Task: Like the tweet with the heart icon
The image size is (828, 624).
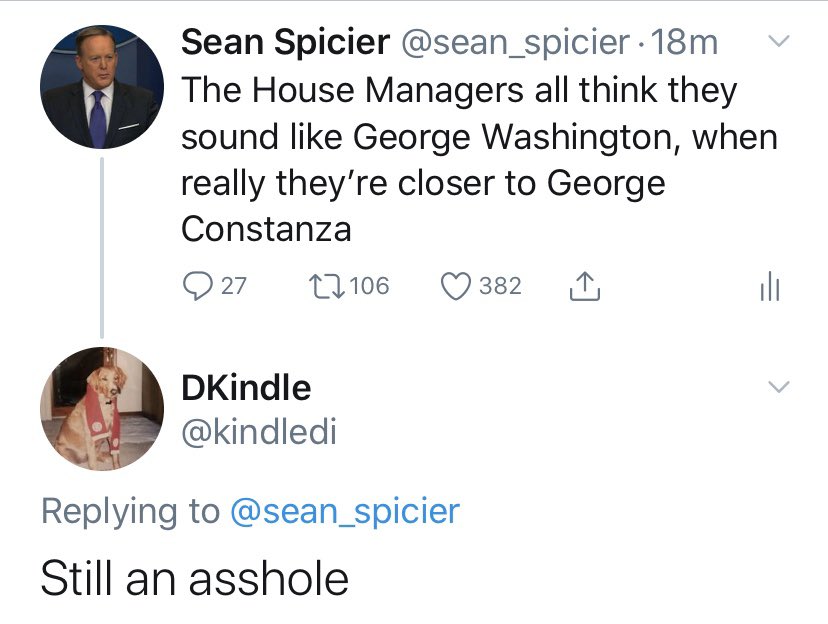Action: tap(456, 286)
